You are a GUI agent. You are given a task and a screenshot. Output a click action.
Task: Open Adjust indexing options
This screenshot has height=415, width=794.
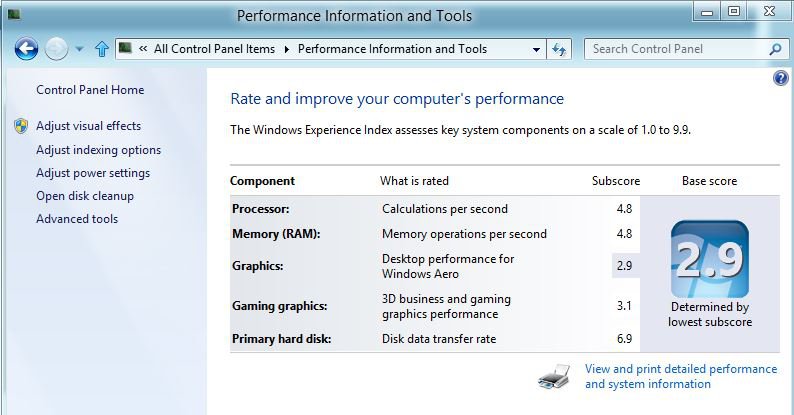98,150
